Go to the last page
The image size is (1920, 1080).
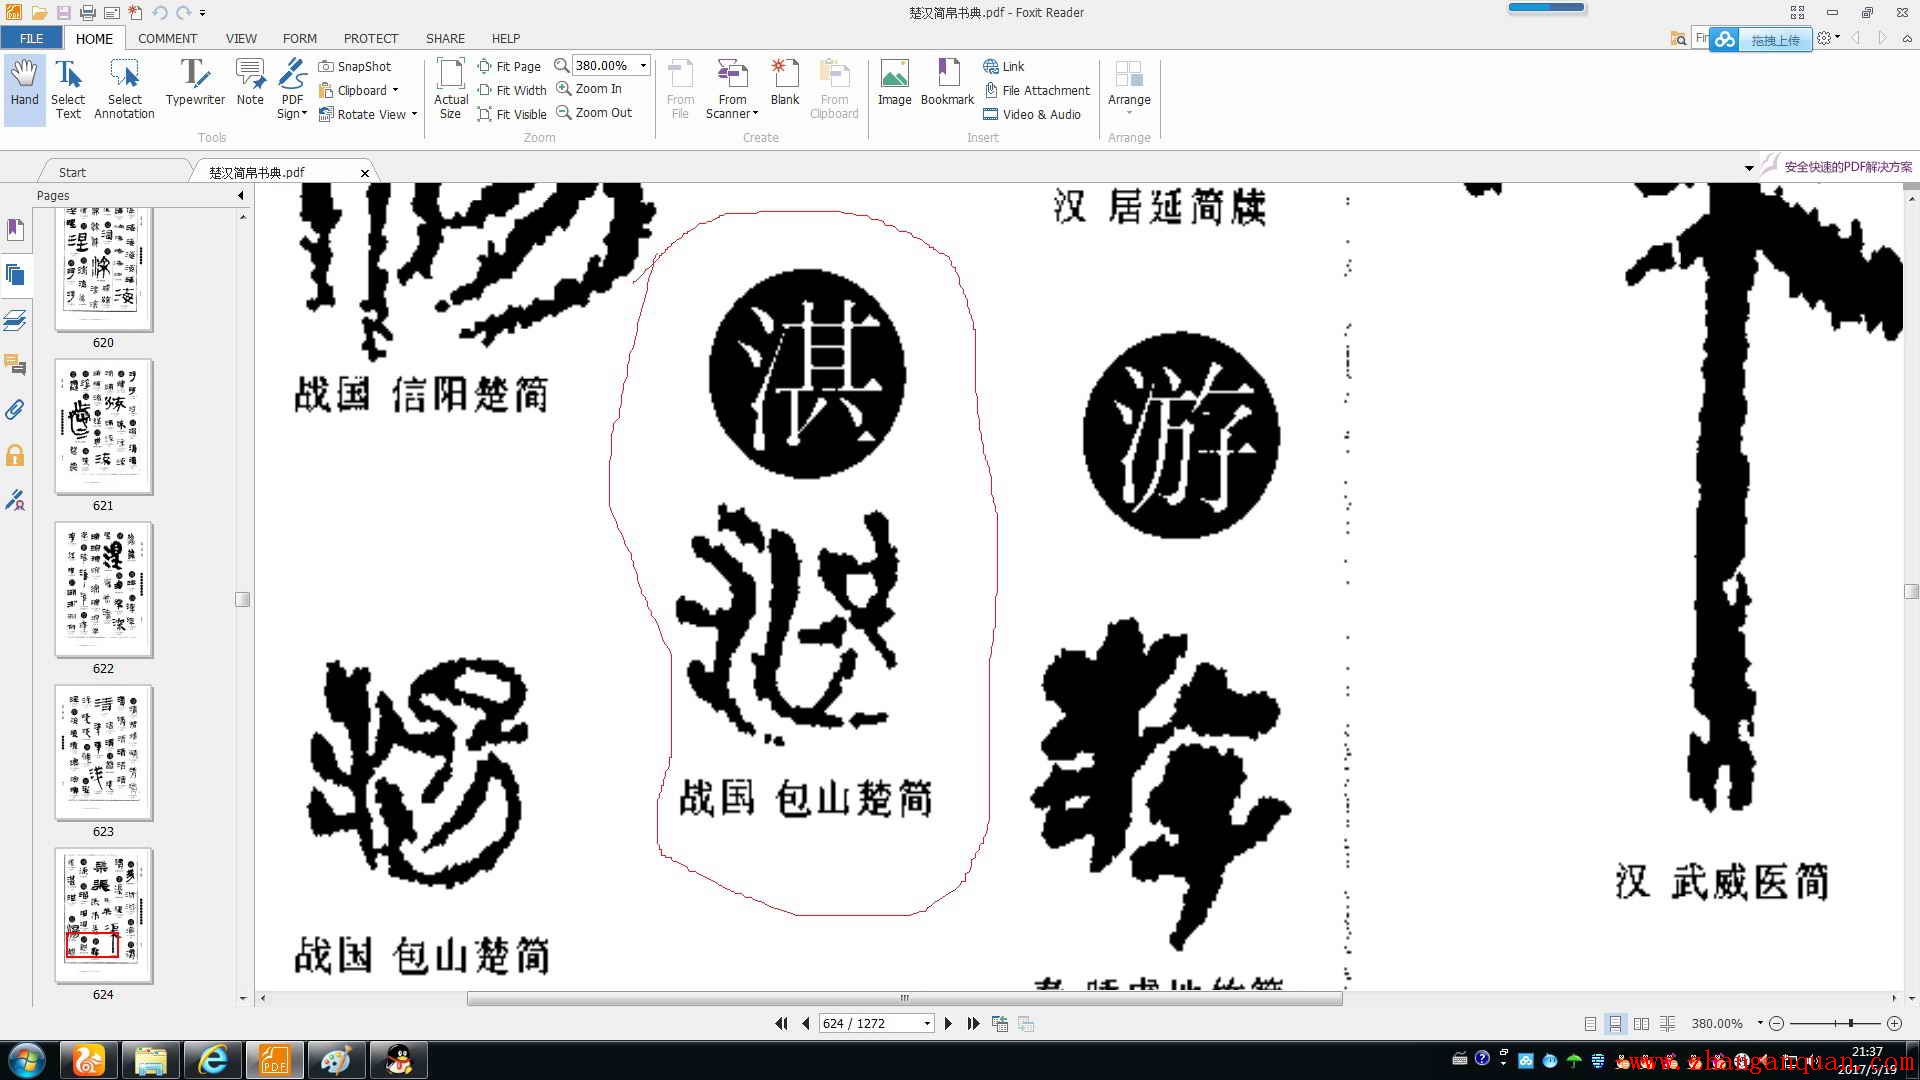click(973, 1023)
